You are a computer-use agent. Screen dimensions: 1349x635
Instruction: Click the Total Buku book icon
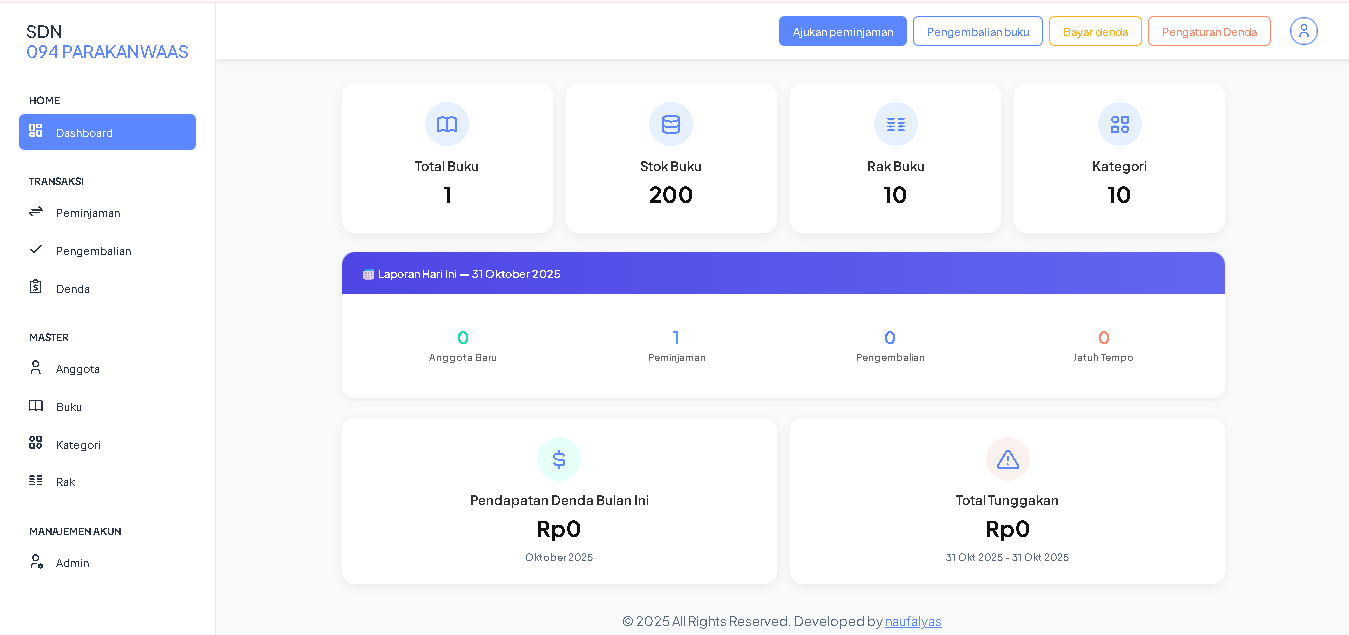coord(447,124)
